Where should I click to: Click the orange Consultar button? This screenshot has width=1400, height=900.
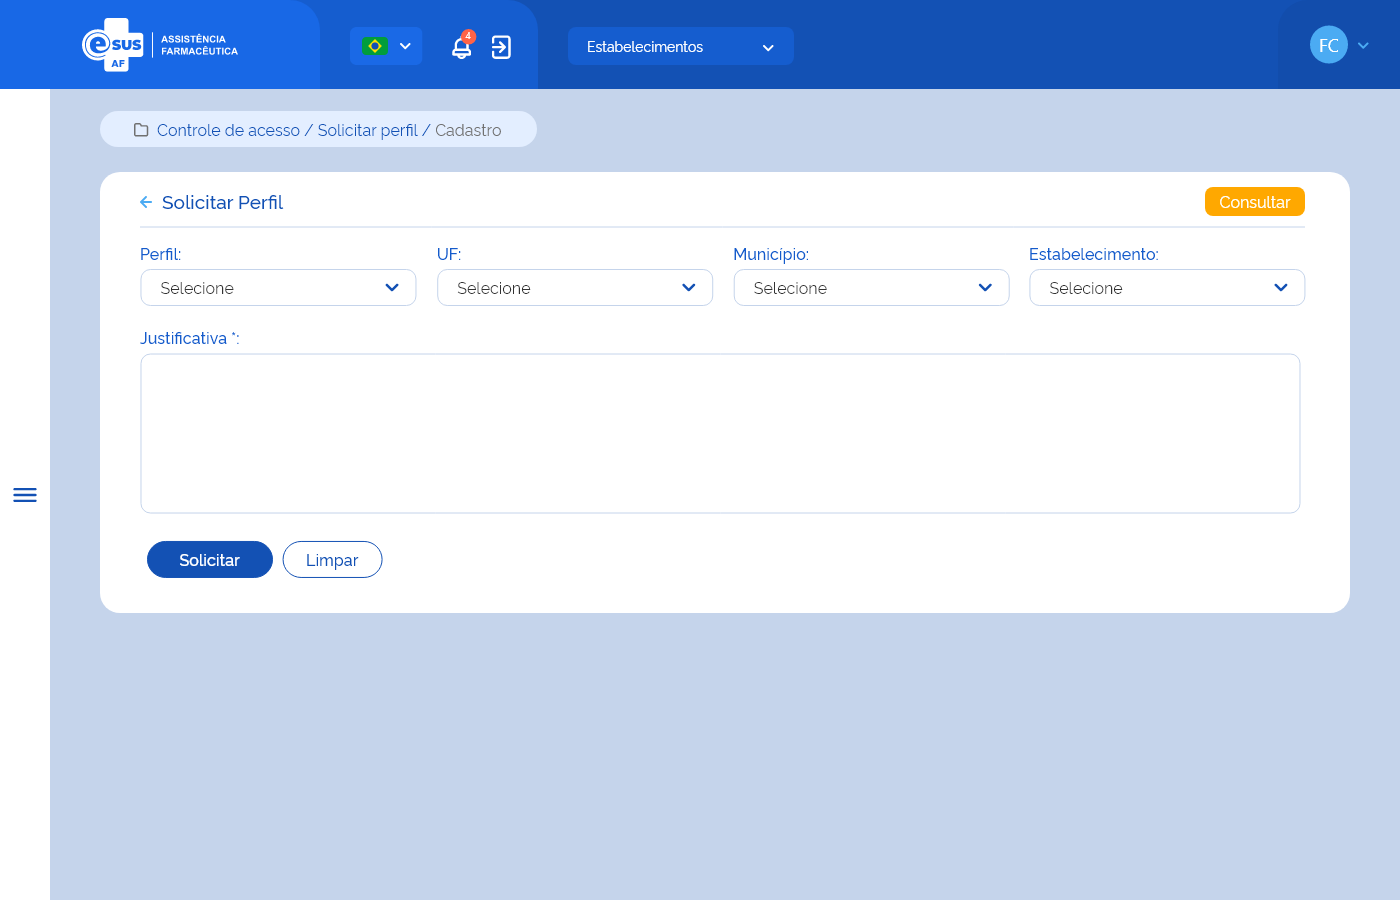coord(1254,202)
